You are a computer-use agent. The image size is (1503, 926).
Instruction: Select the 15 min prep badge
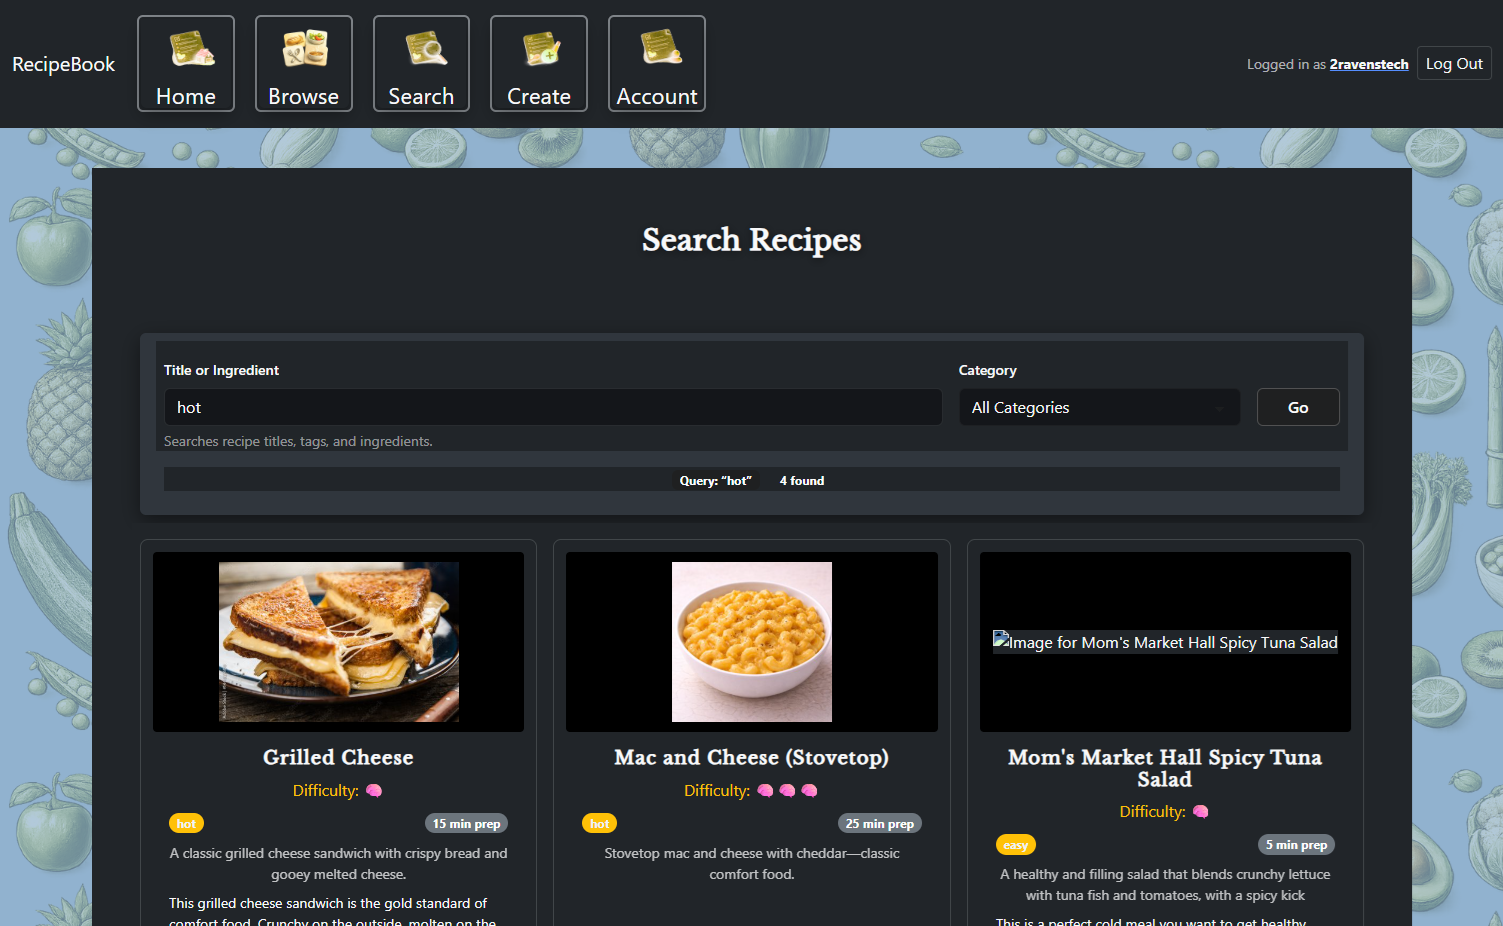pos(466,822)
